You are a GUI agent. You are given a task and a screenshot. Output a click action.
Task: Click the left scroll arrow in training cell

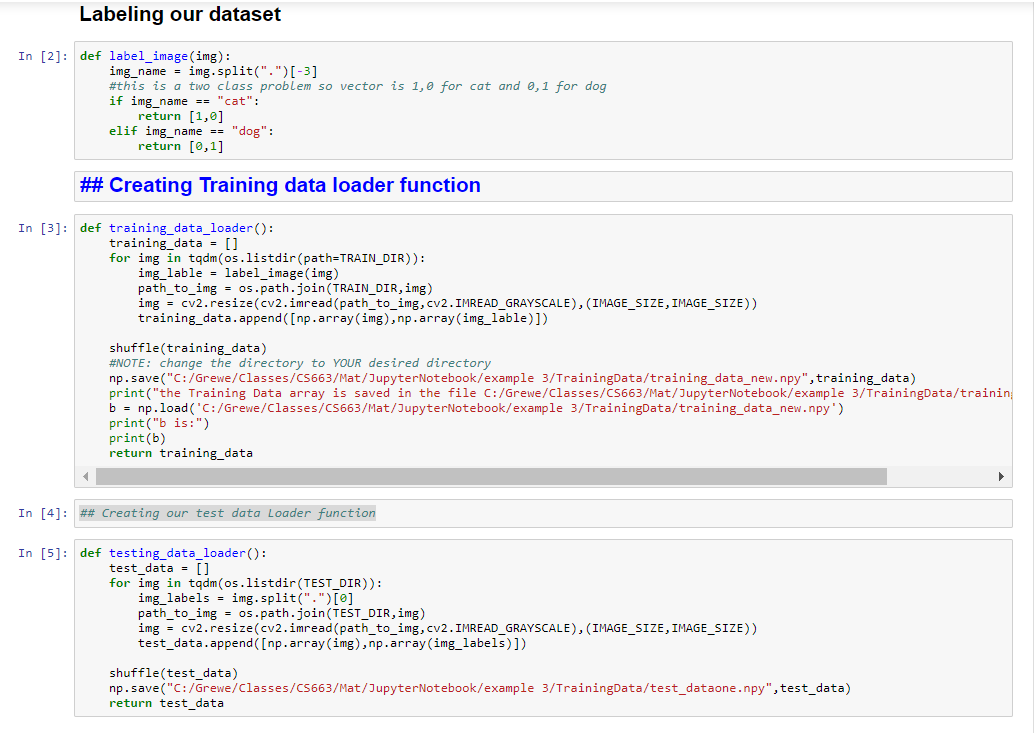85,477
